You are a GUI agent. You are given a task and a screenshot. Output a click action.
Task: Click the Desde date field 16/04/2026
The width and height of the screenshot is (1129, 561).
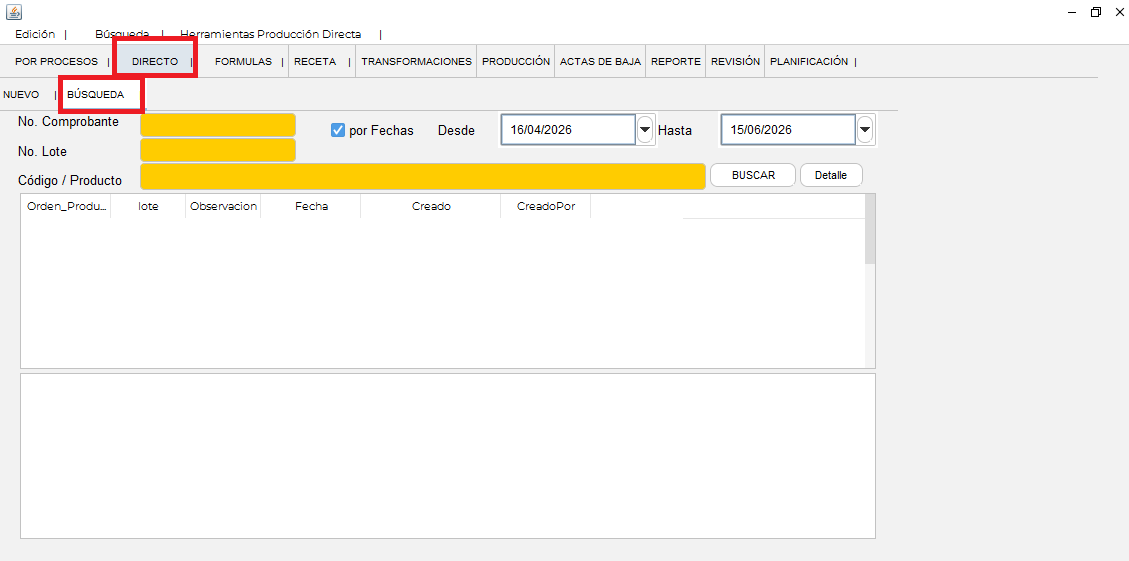pos(568,130)
